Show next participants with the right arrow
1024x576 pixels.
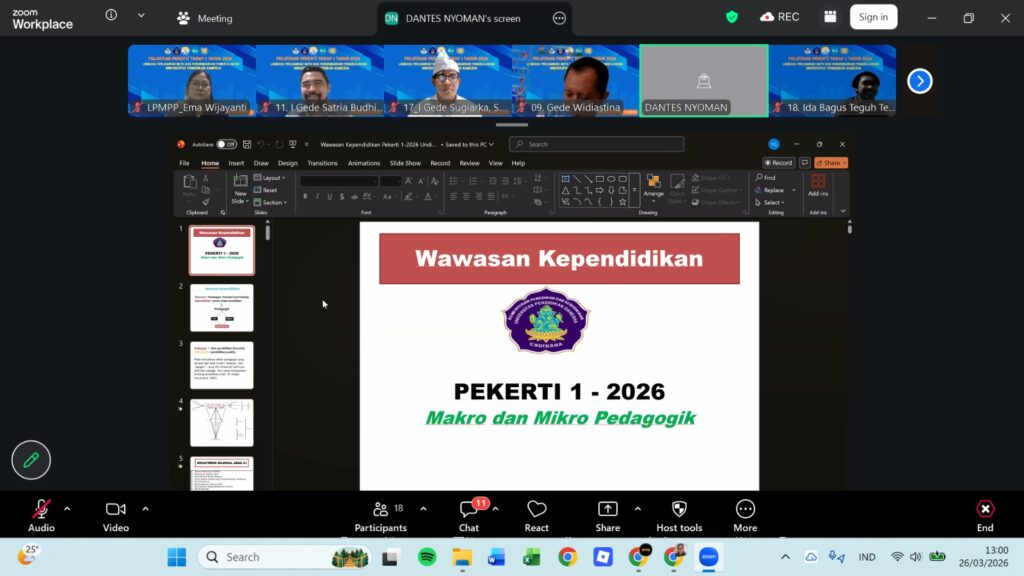coord(919,81)
